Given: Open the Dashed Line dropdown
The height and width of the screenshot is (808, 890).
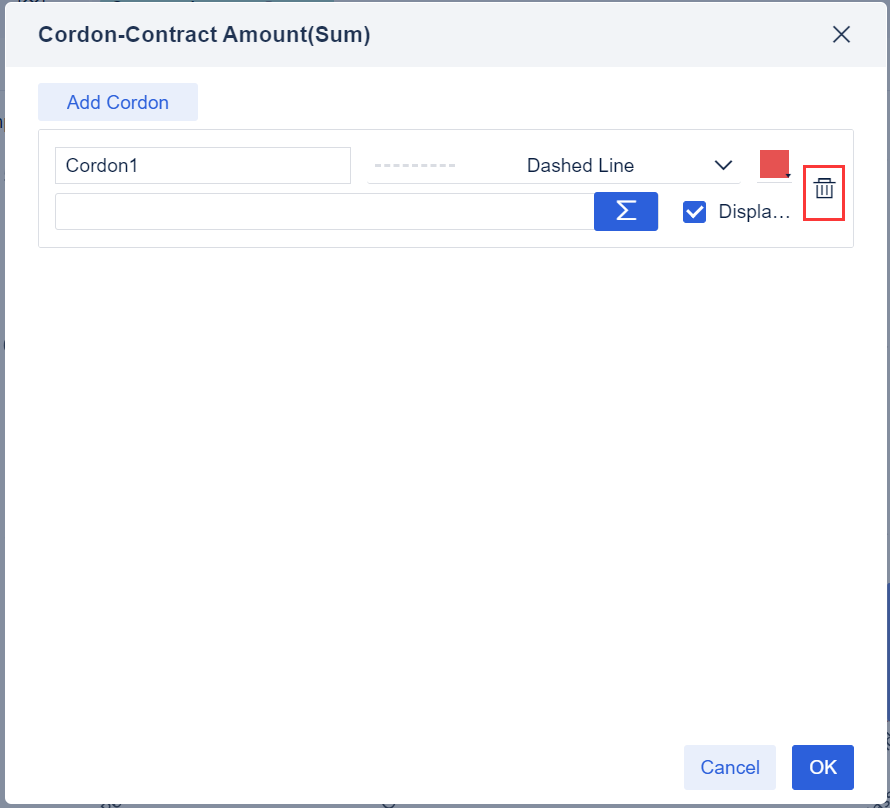Looking at the screenshot, I should pos(580,166).
